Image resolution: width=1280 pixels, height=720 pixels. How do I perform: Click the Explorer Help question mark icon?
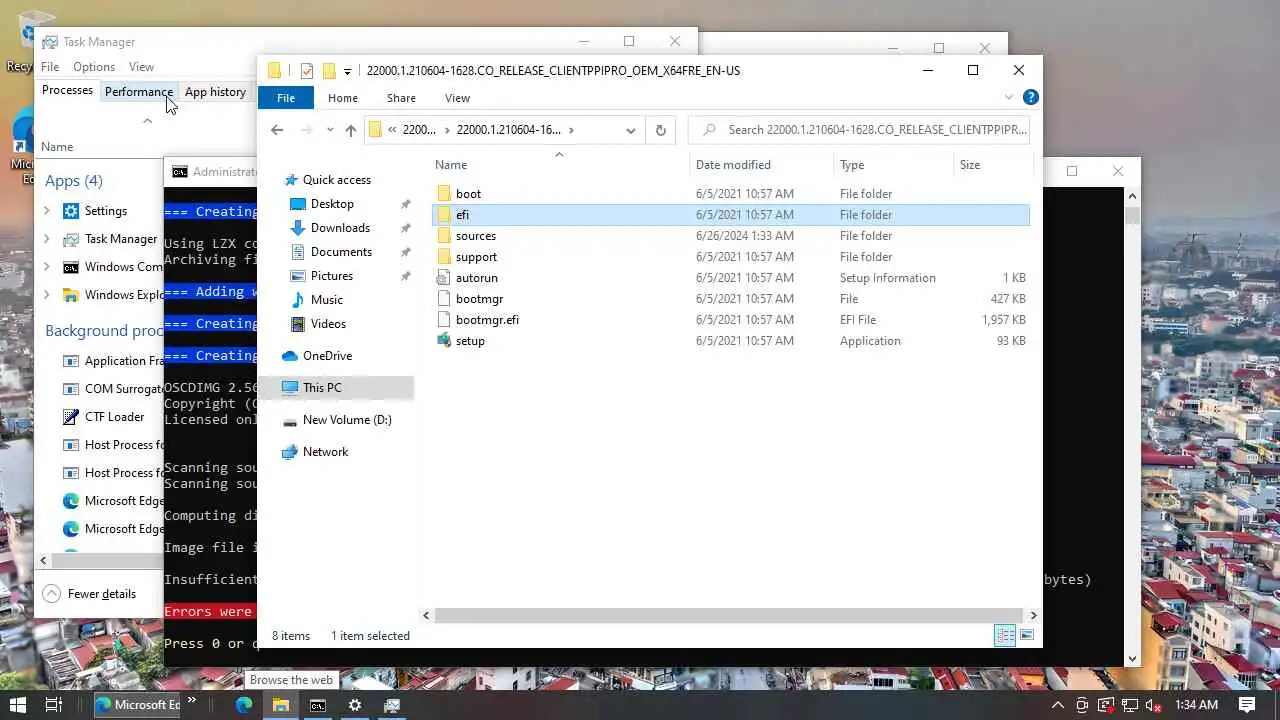click(1031, 97)
